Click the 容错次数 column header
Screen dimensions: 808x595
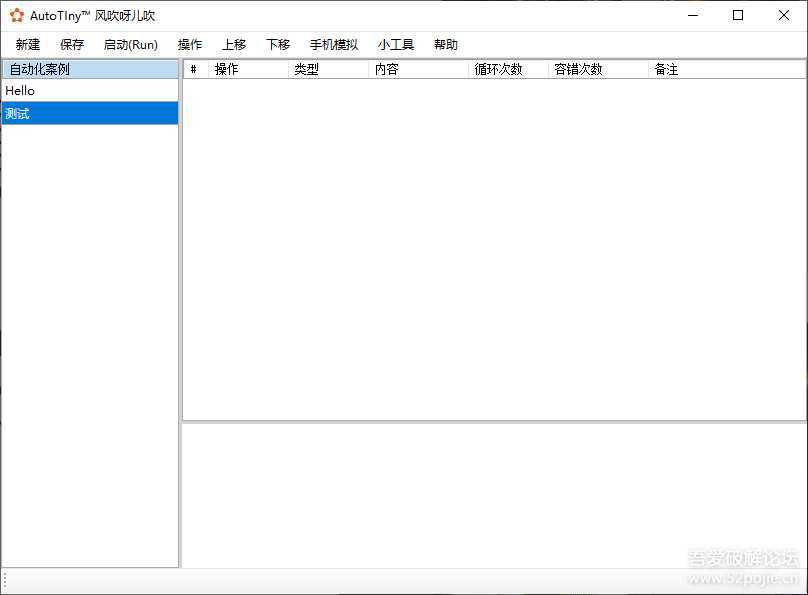pos(578,69)
